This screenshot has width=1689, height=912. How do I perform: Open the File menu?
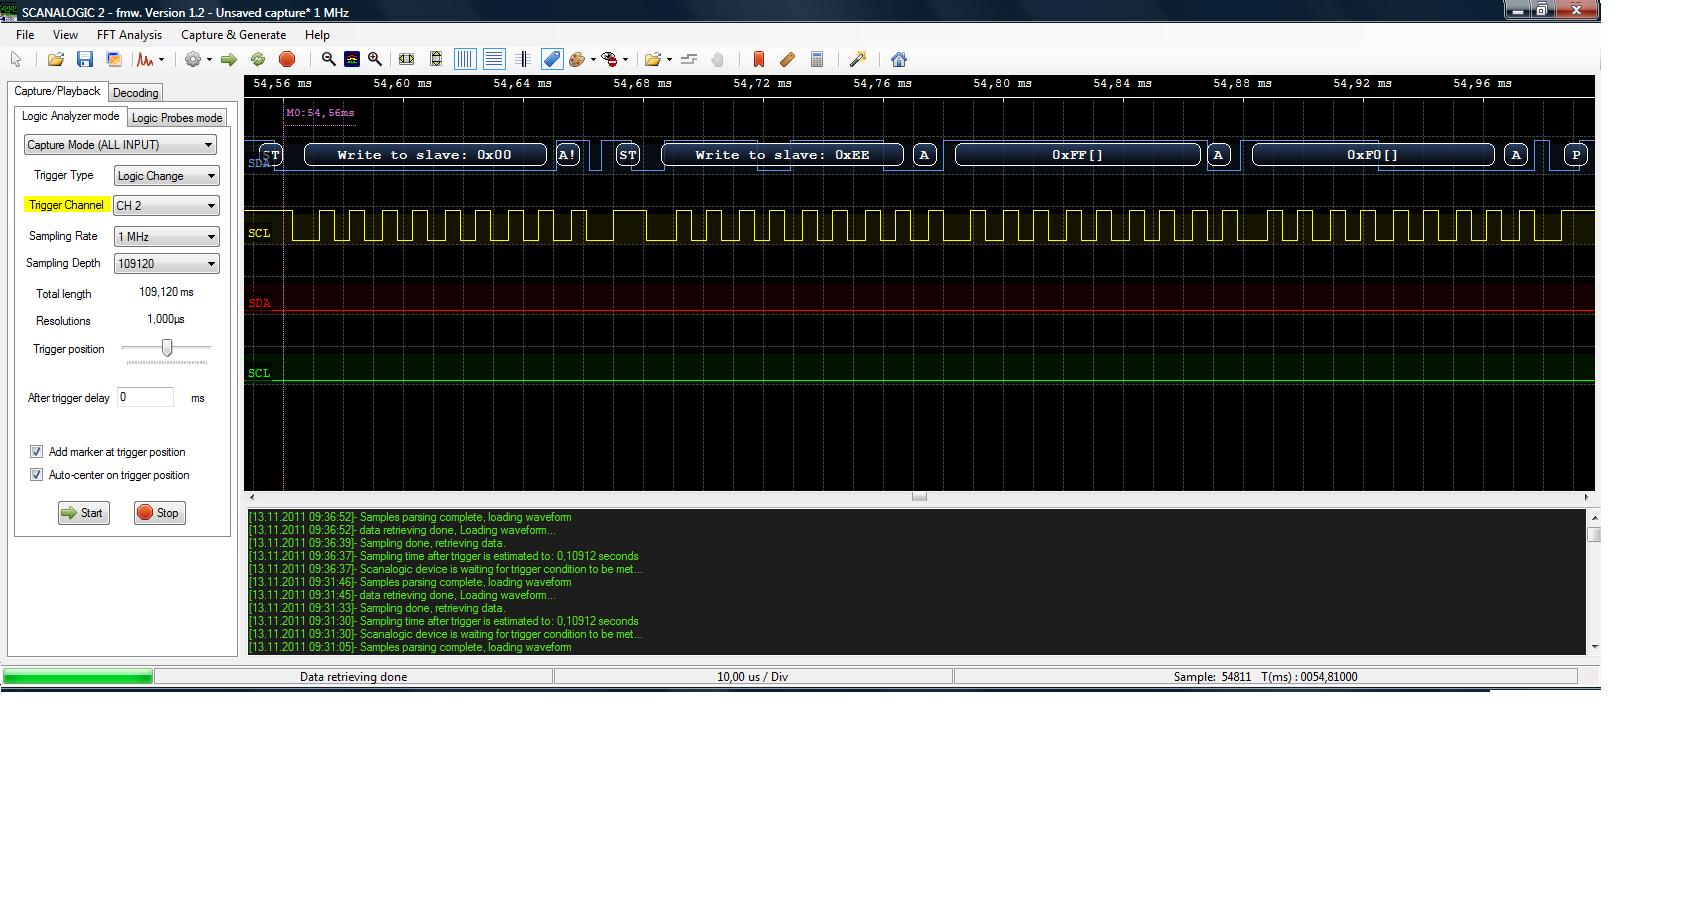(x=25, y=35)
